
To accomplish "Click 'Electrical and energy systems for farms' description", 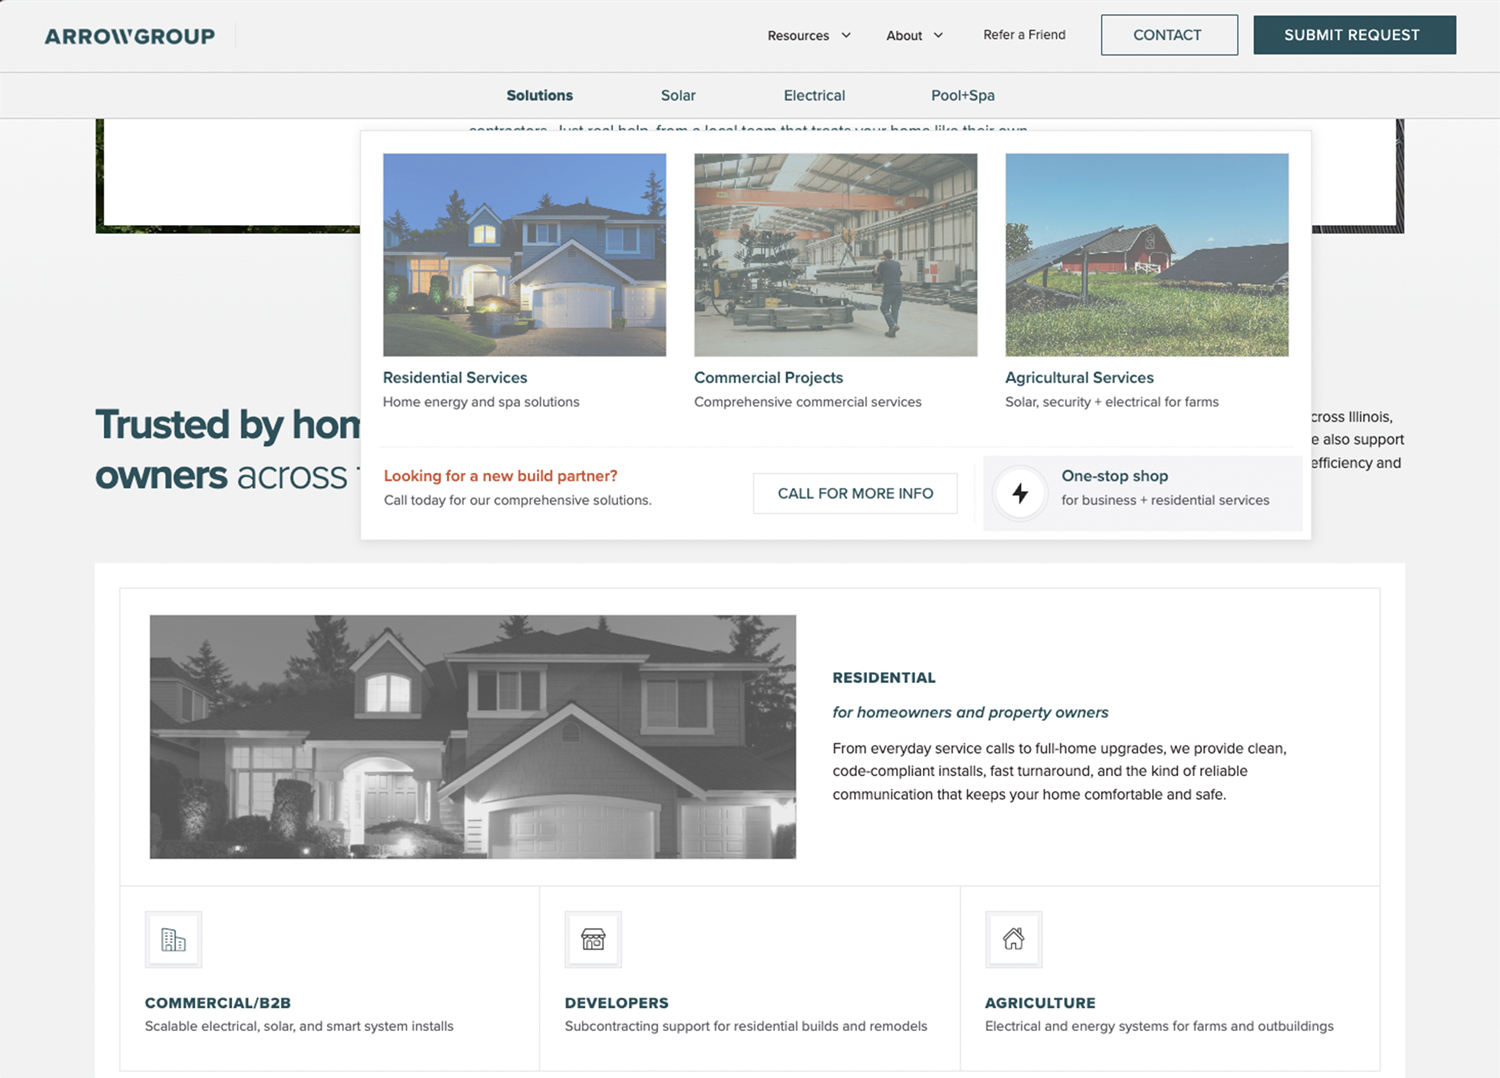I will (x=1159, y=1026).
